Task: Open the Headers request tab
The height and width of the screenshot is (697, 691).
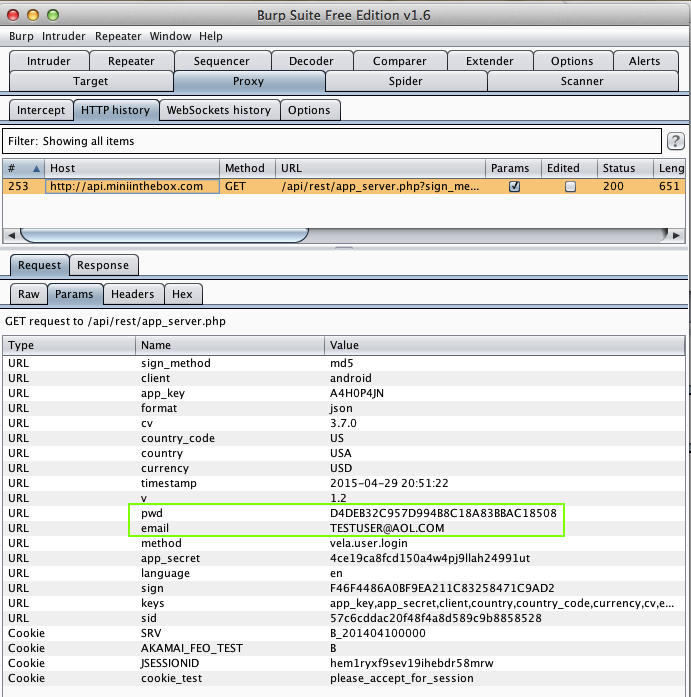Action: 132,294
